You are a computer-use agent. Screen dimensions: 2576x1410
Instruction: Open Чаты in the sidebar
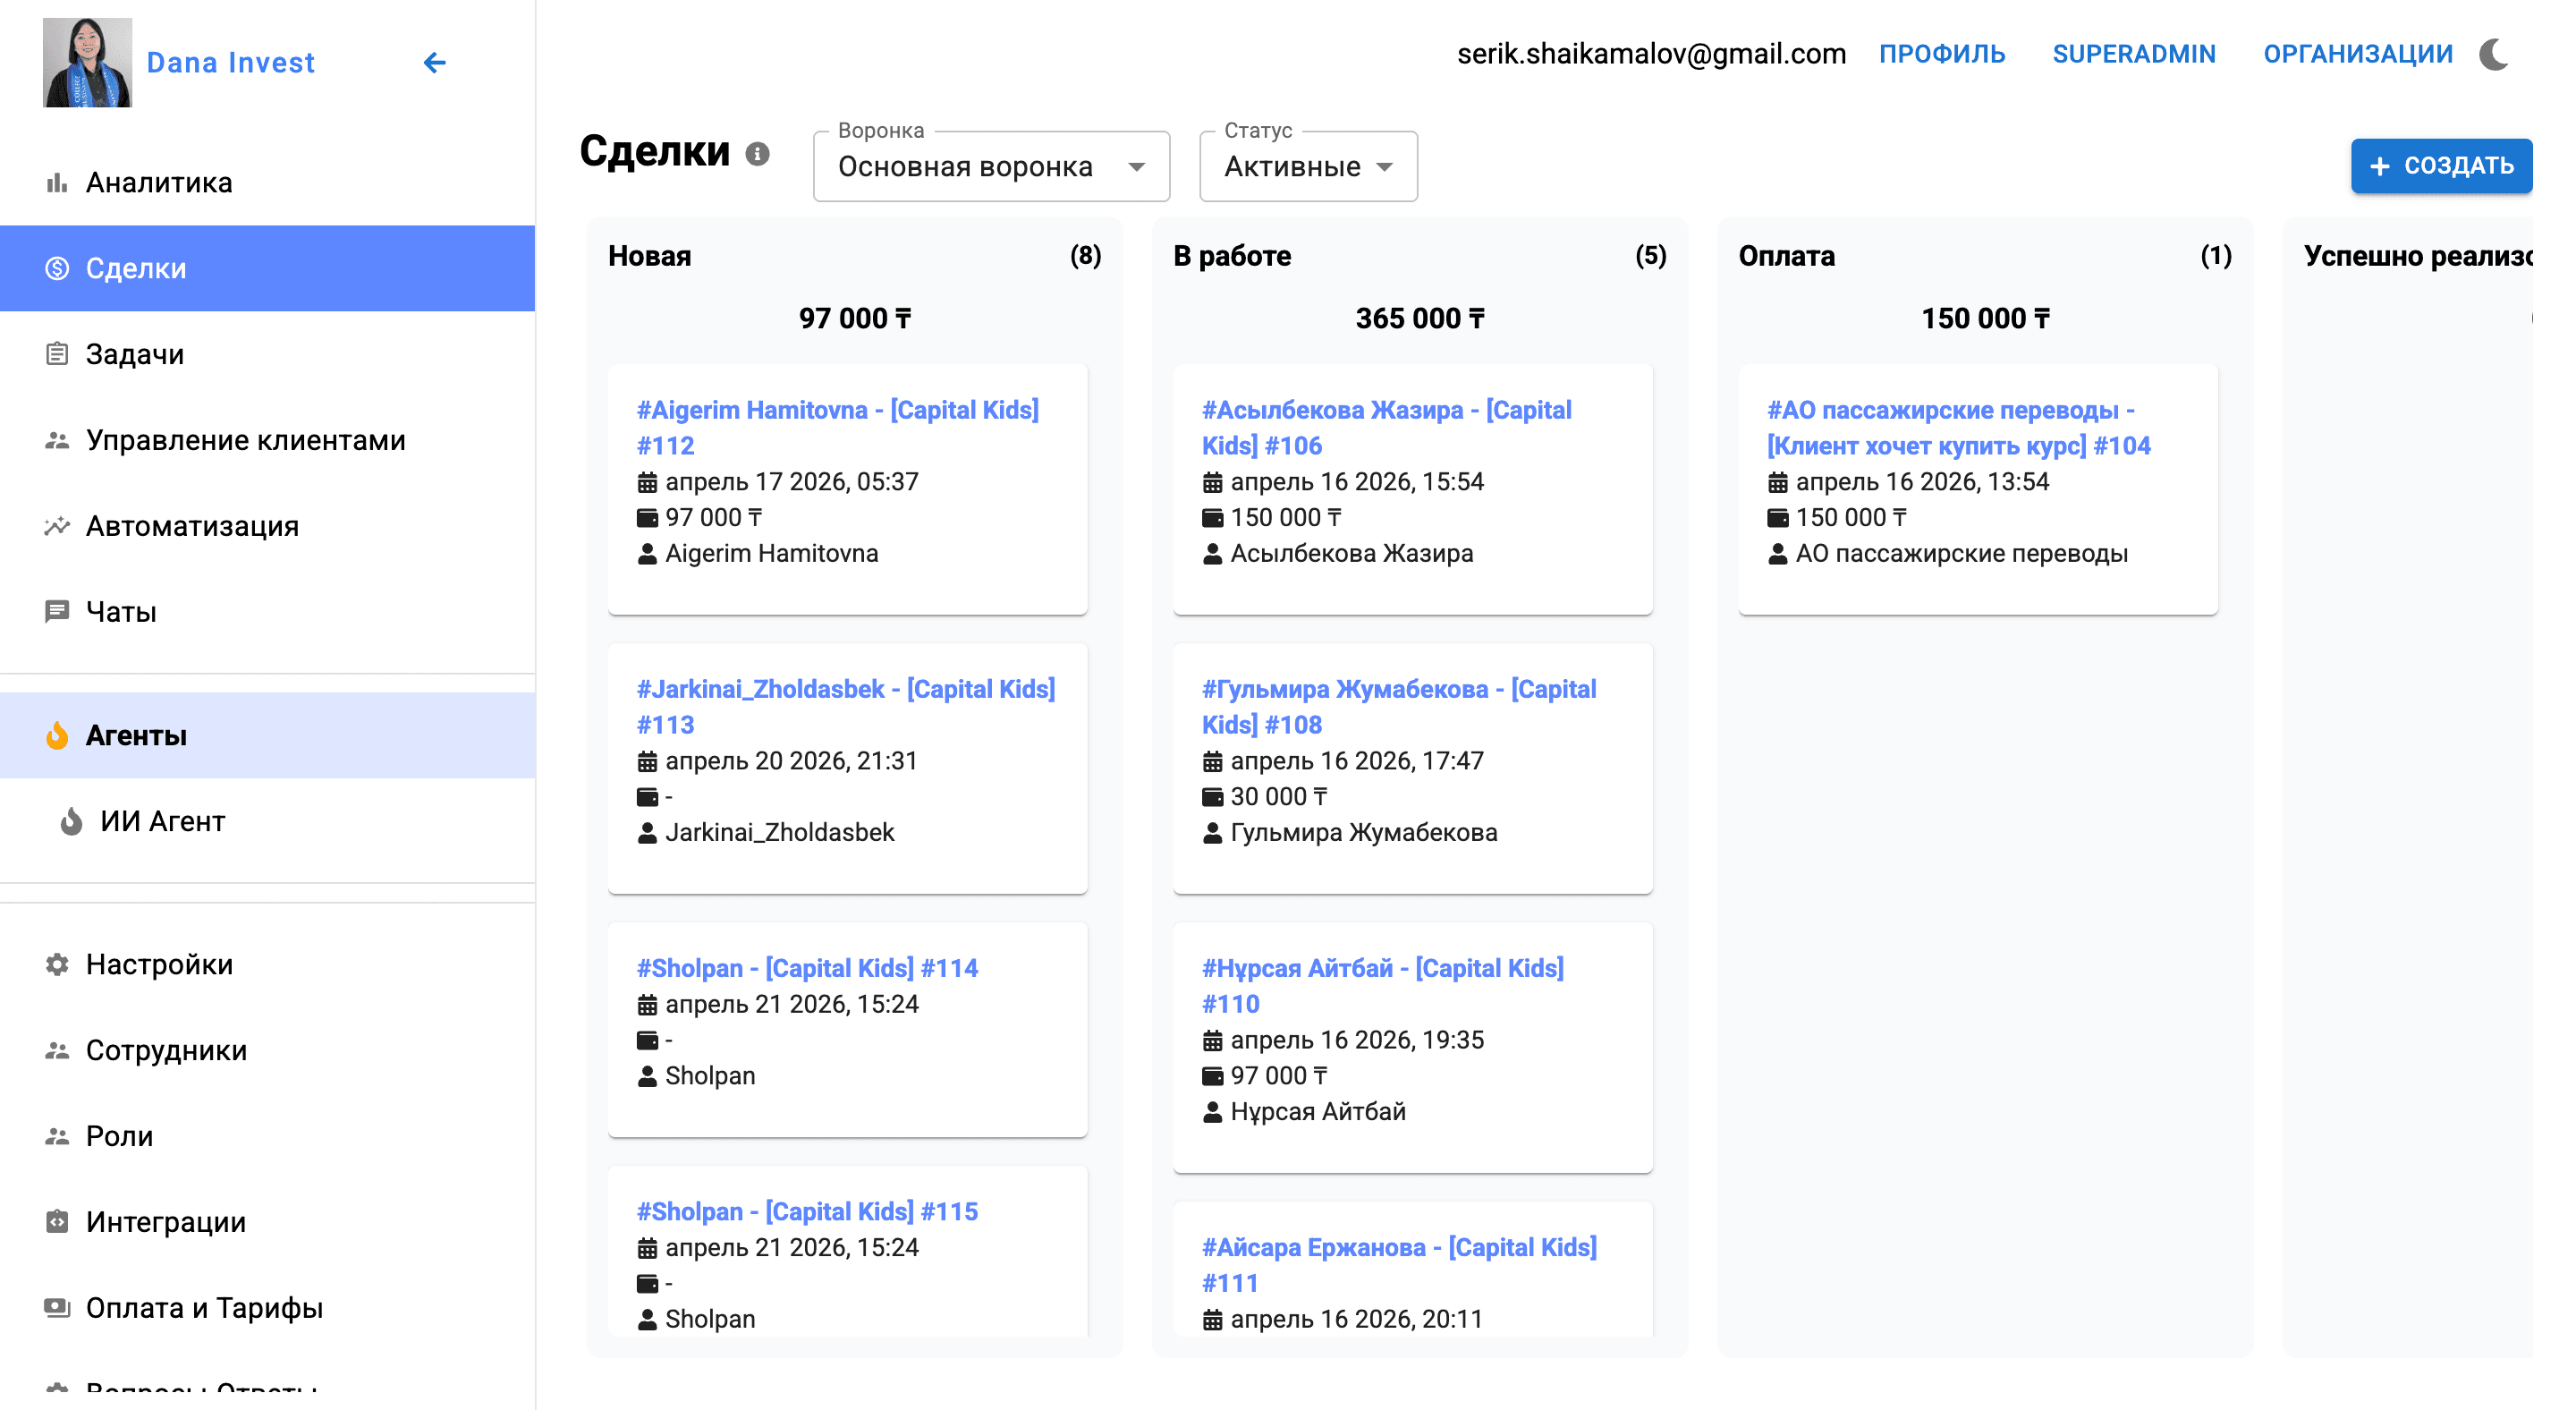click(267, 612)
